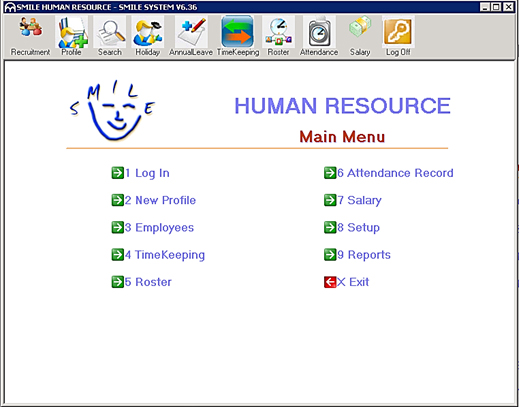The image size is (519, 407).
Task: Open 4 TimeKeeping menu entry
Action: 158,255
